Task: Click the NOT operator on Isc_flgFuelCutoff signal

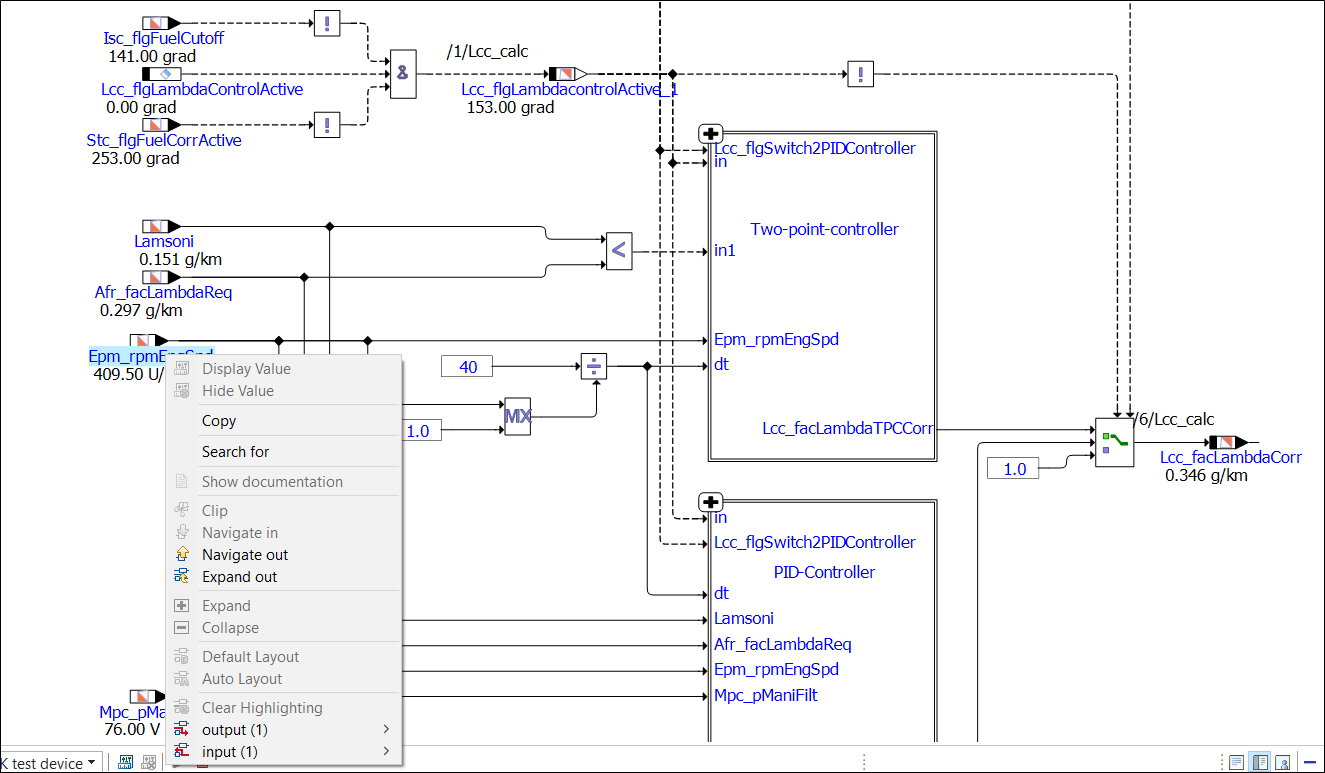Action: (327, 23)
